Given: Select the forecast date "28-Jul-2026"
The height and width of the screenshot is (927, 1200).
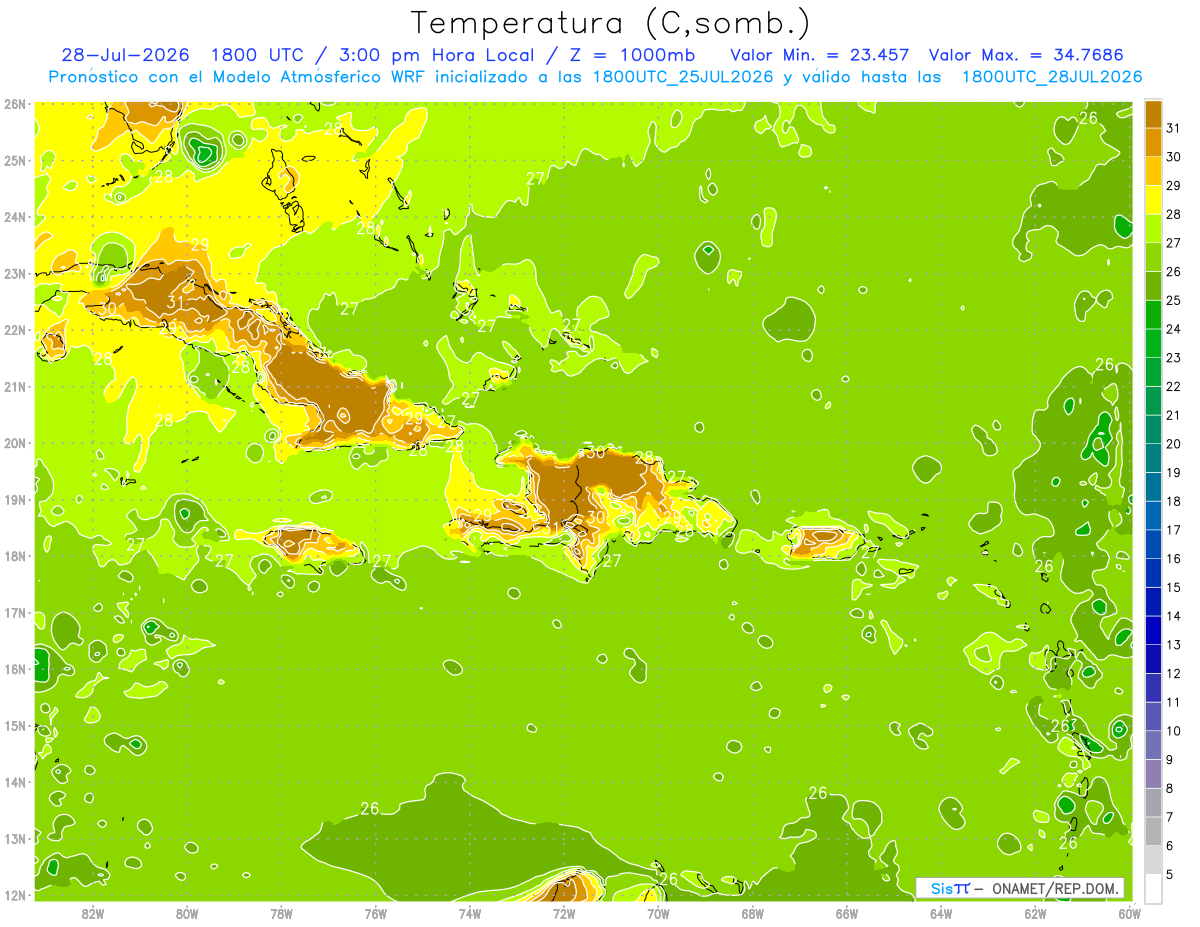Looking at the screenshot, I should (128, 55).
